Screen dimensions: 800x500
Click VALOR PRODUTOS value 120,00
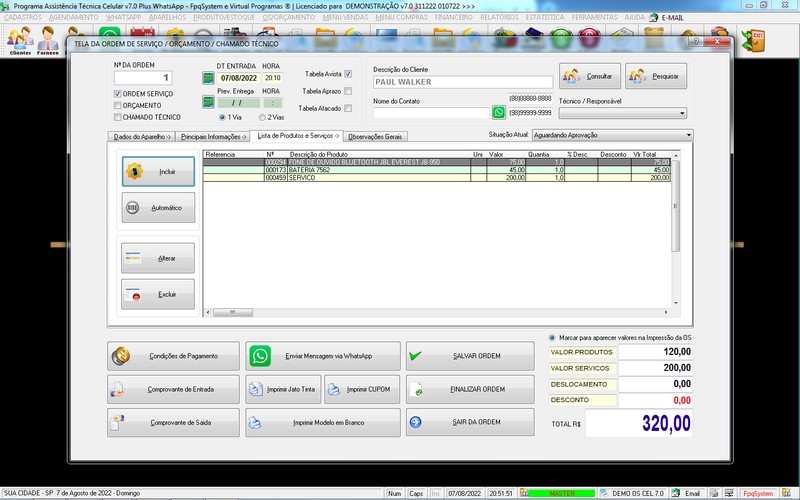[x=656, y=352]
